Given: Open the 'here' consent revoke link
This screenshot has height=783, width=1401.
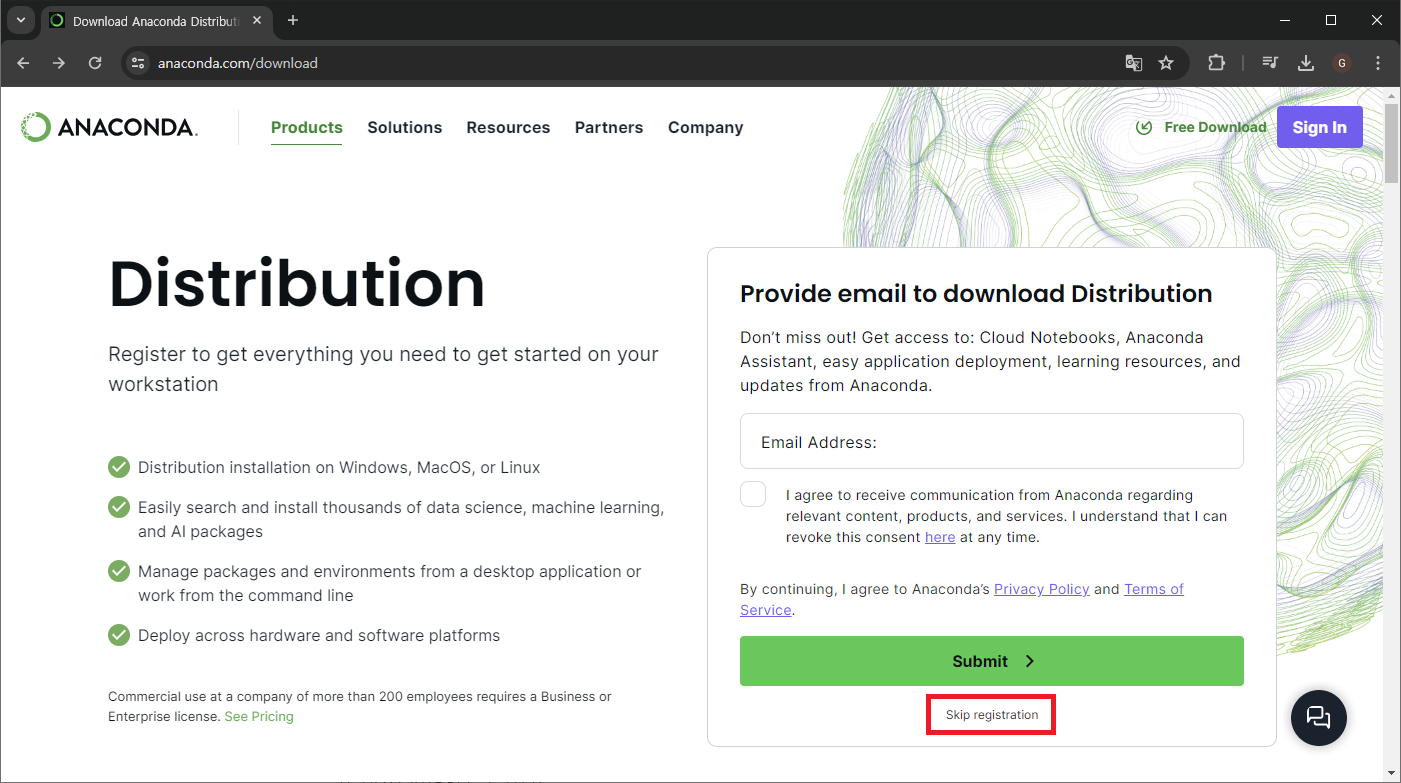Looking at the screenshot, I should pyautogui.click(x=940, y=537).
